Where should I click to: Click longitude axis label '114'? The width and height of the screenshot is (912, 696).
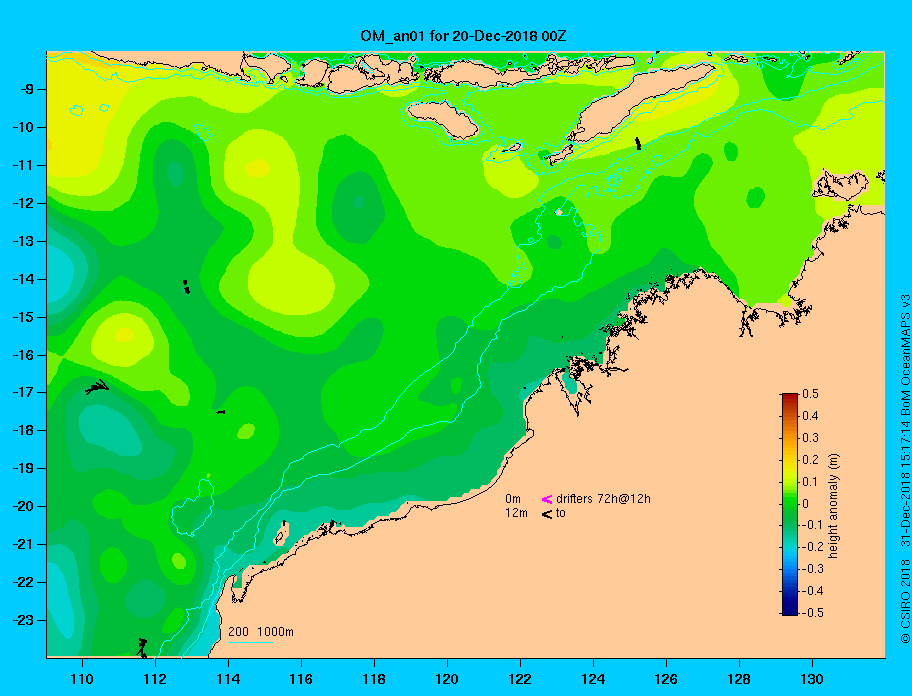click(228, 679)
